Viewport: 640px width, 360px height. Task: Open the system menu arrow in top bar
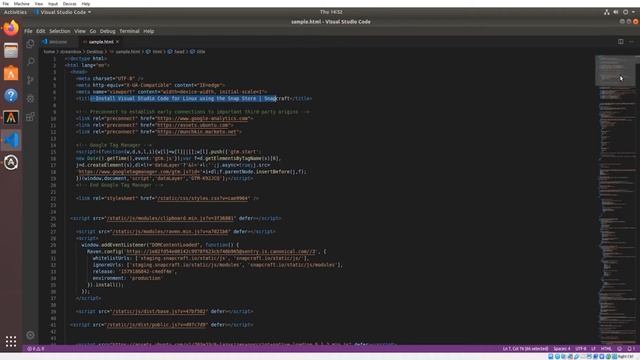coord(633,12)
